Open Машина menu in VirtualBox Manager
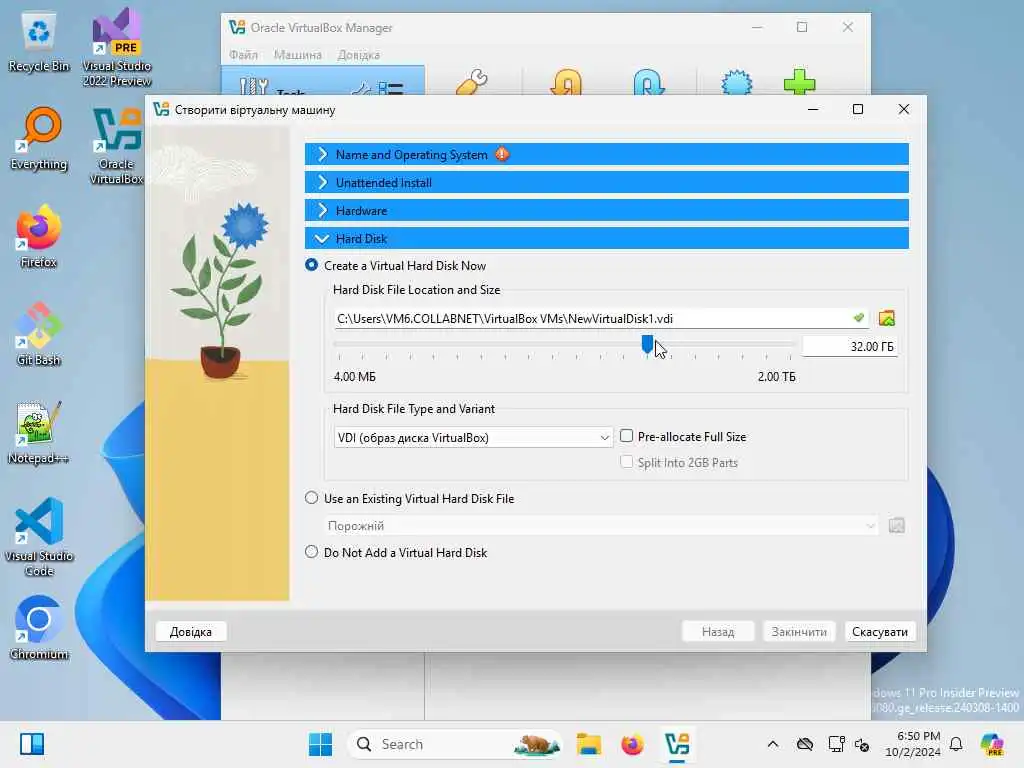Image resolution: width=1024 pixels, height=768 pixels. [298, 55]
